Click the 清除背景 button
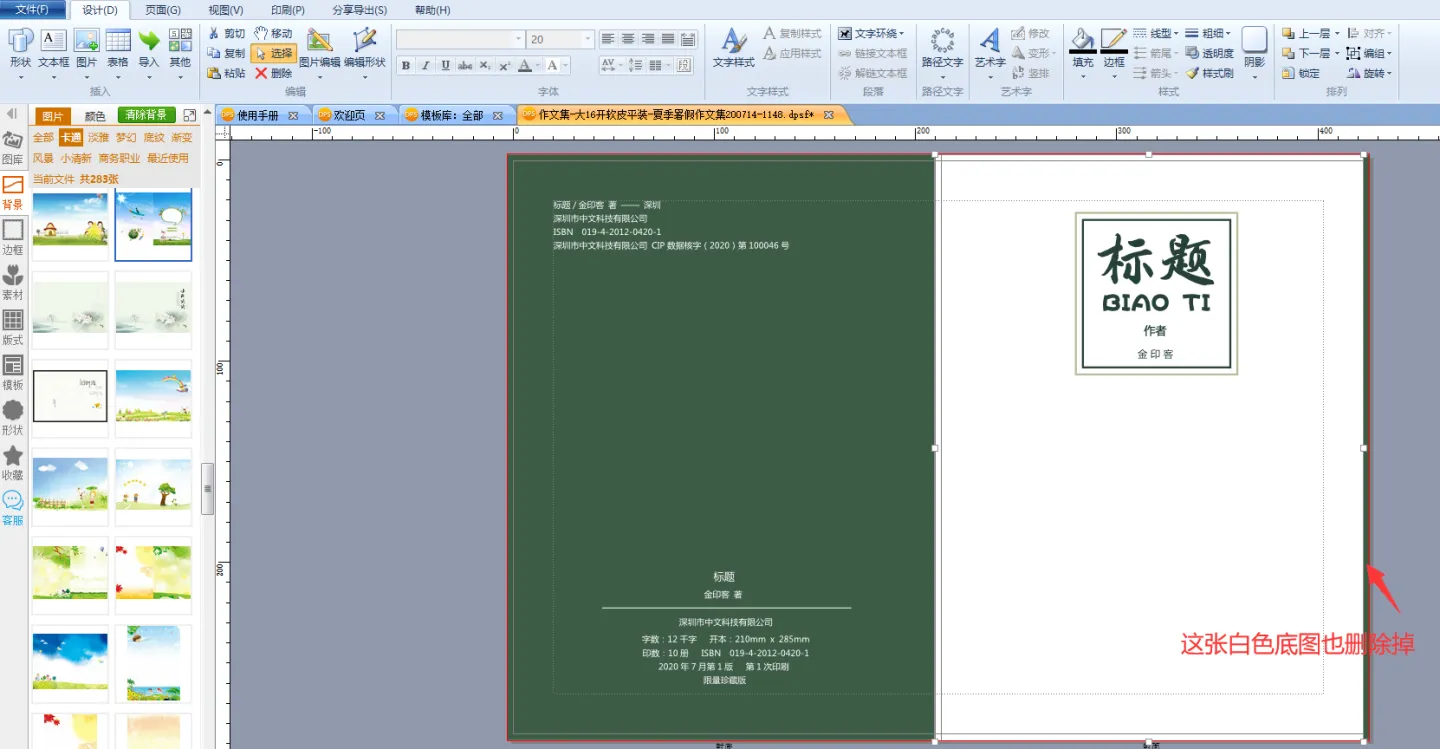Screen dimensions: 1440x749 pyautogui.click(x=147, y=115)
